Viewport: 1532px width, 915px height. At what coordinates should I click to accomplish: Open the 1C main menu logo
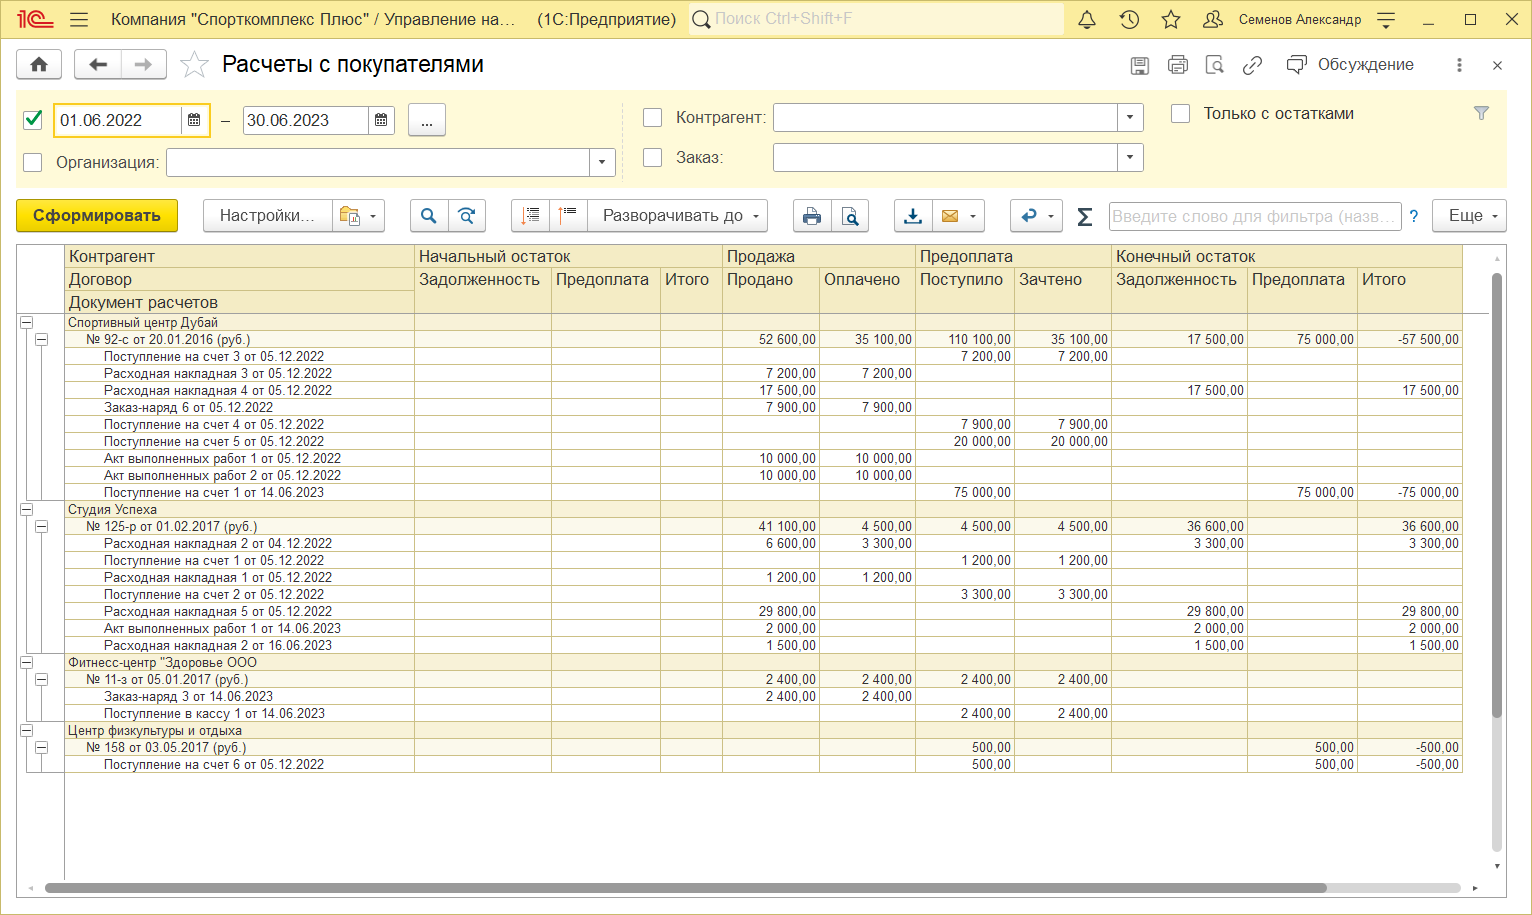35,20
